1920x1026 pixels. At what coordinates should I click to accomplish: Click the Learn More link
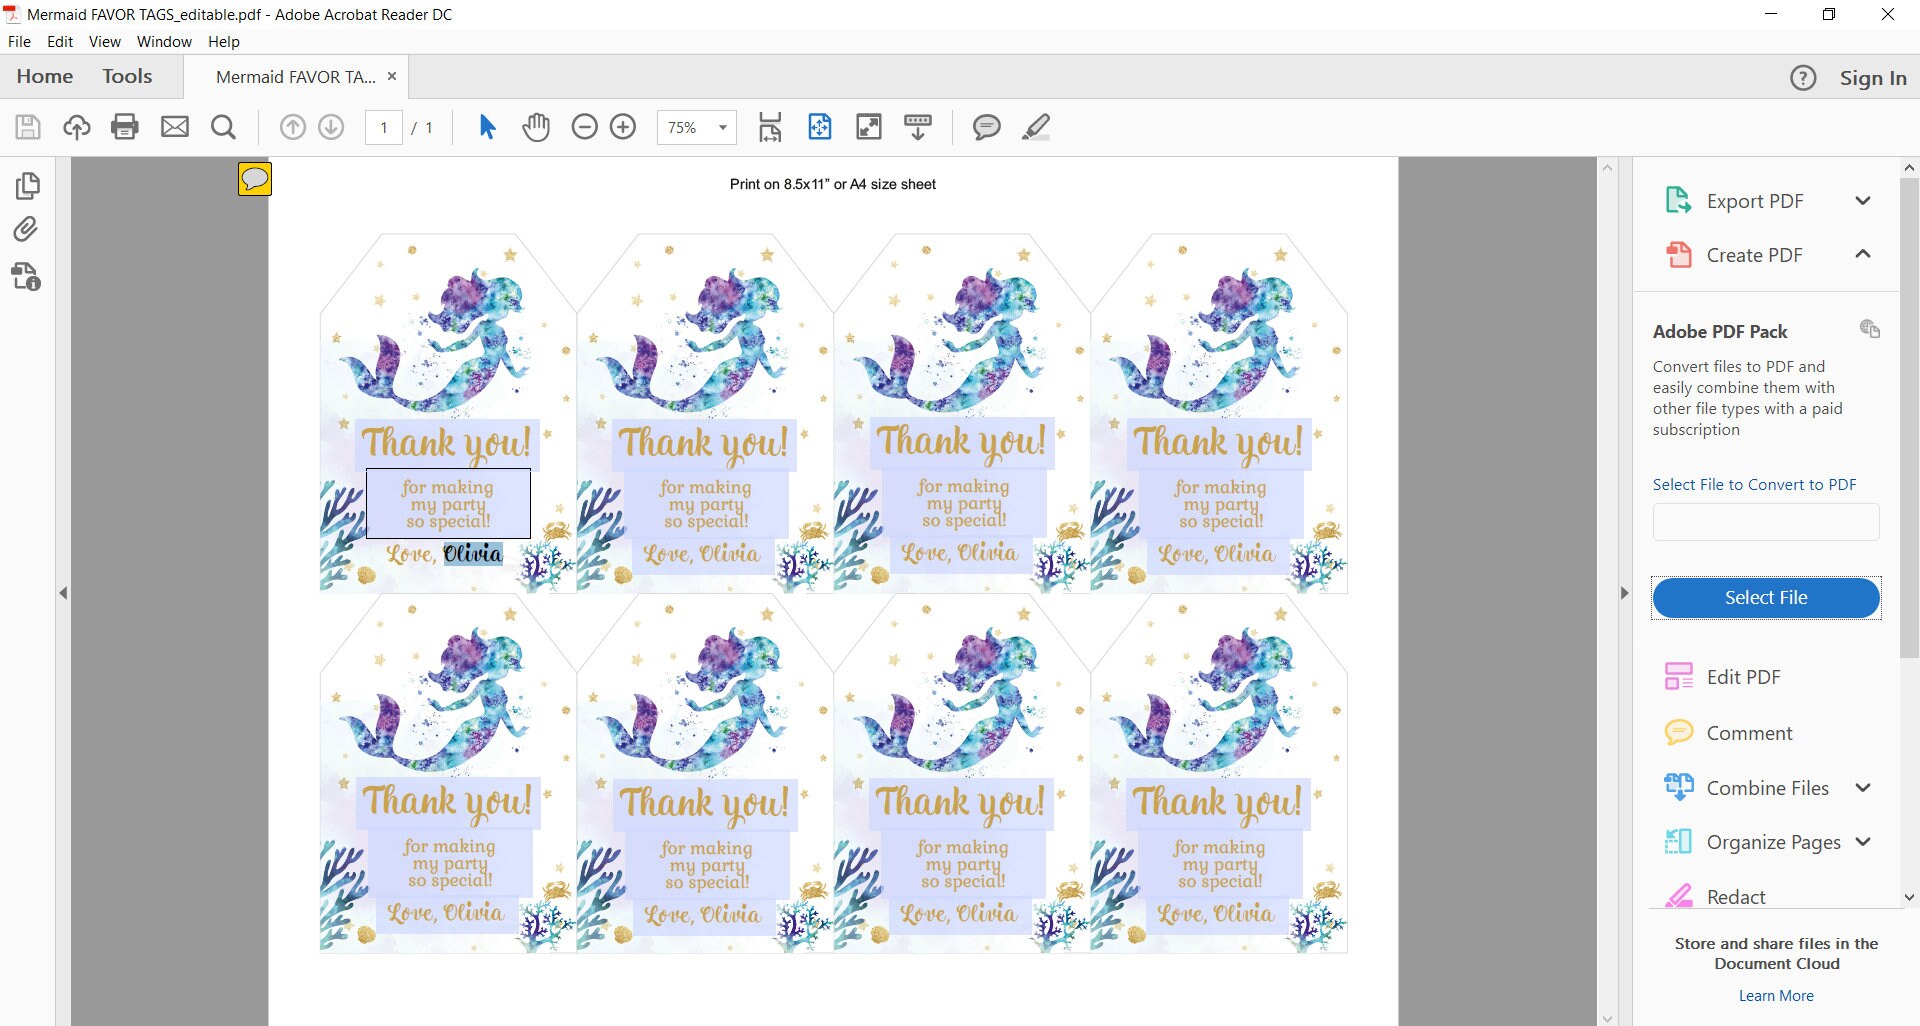tap(1775, 995)
